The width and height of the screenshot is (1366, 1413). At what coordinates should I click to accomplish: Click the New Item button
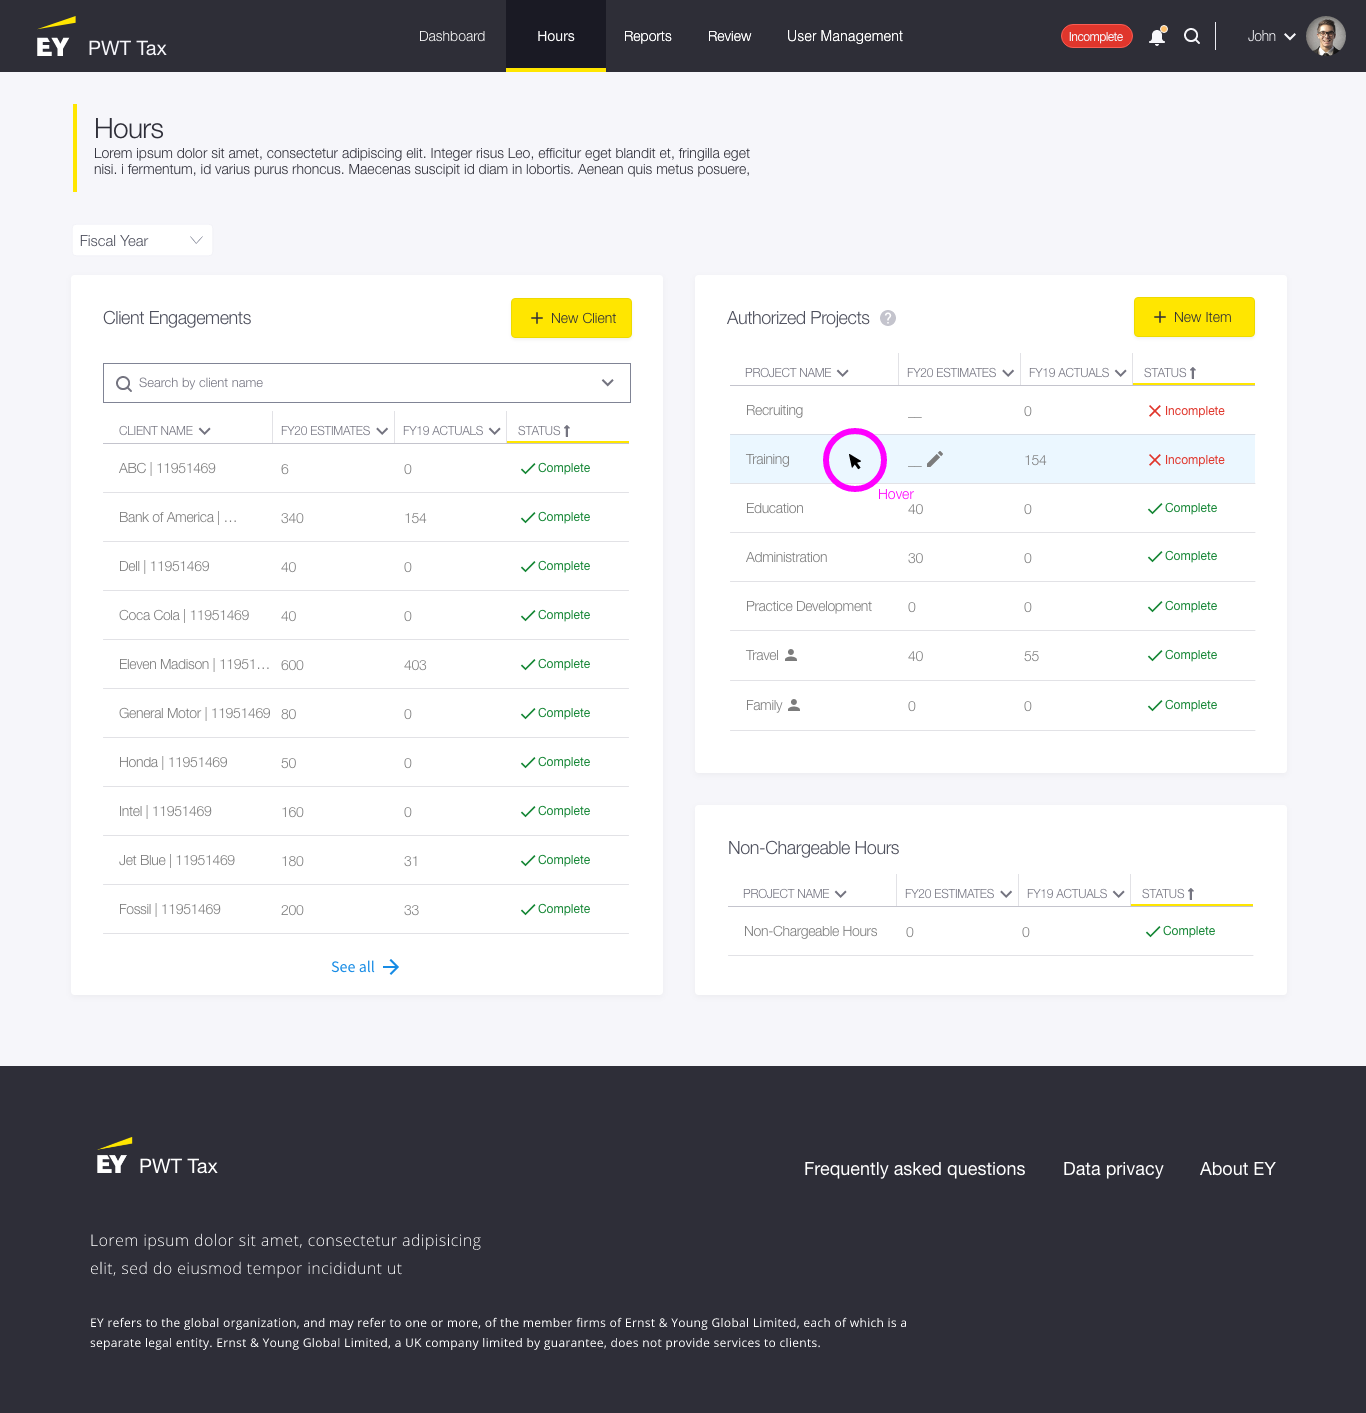[x=1194, y=317]
